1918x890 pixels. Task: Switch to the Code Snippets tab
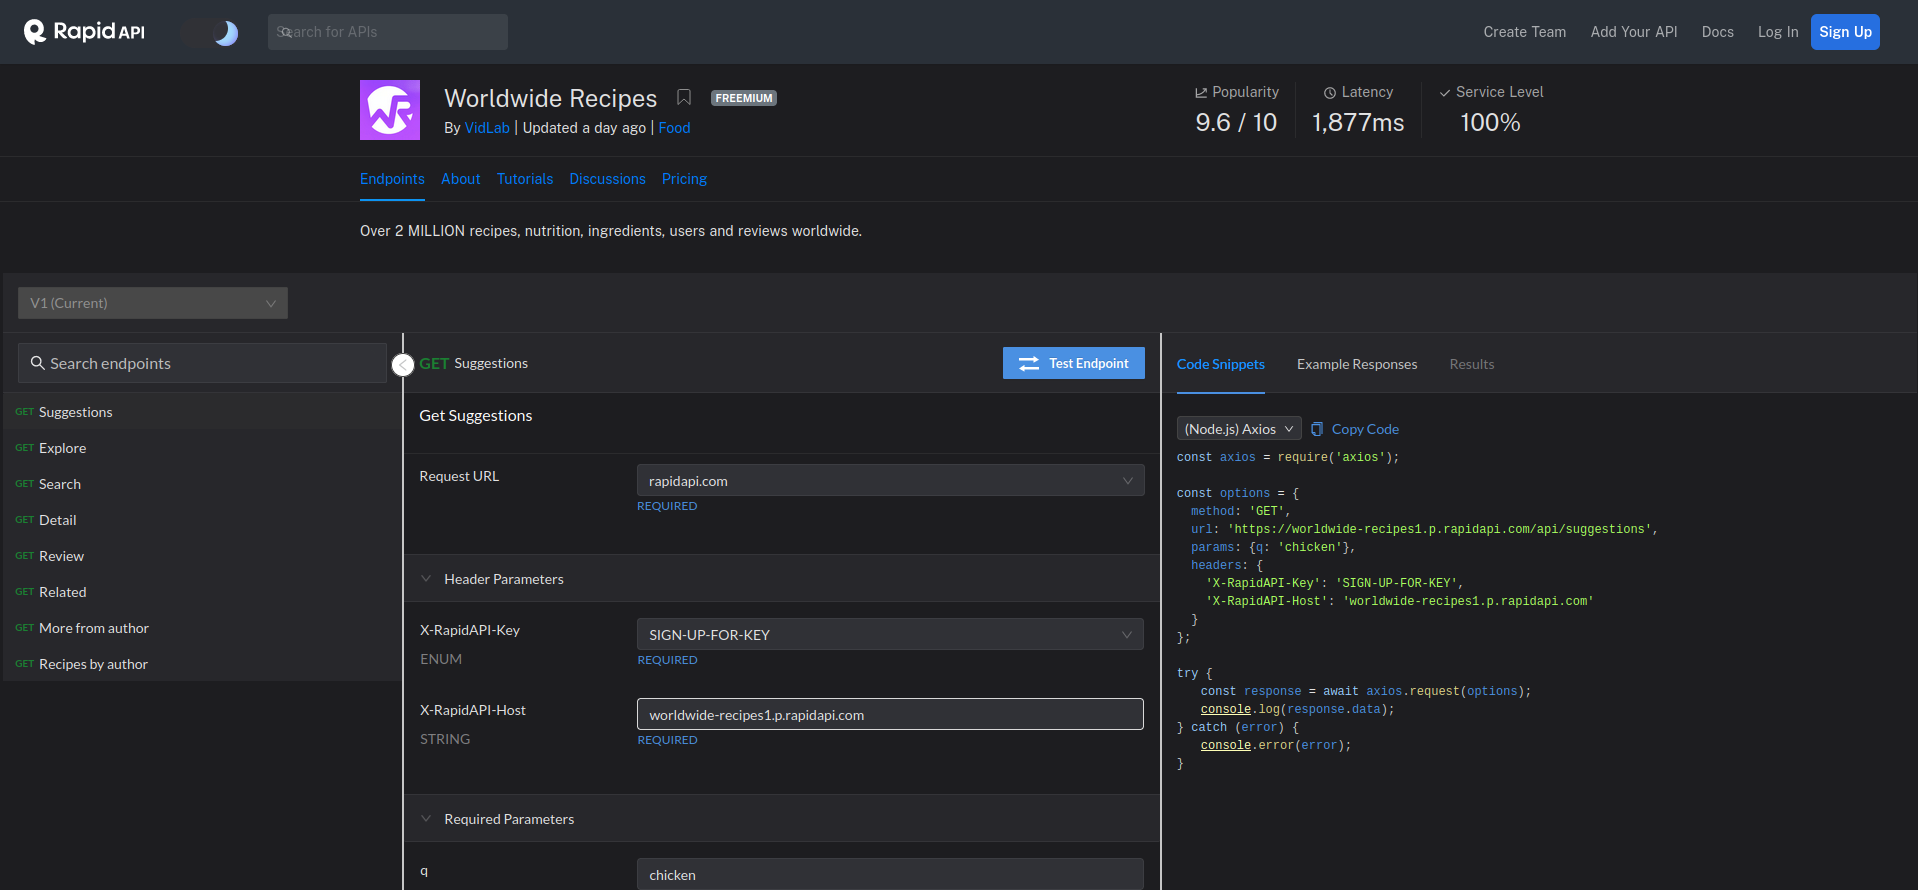coord(1220,364)
